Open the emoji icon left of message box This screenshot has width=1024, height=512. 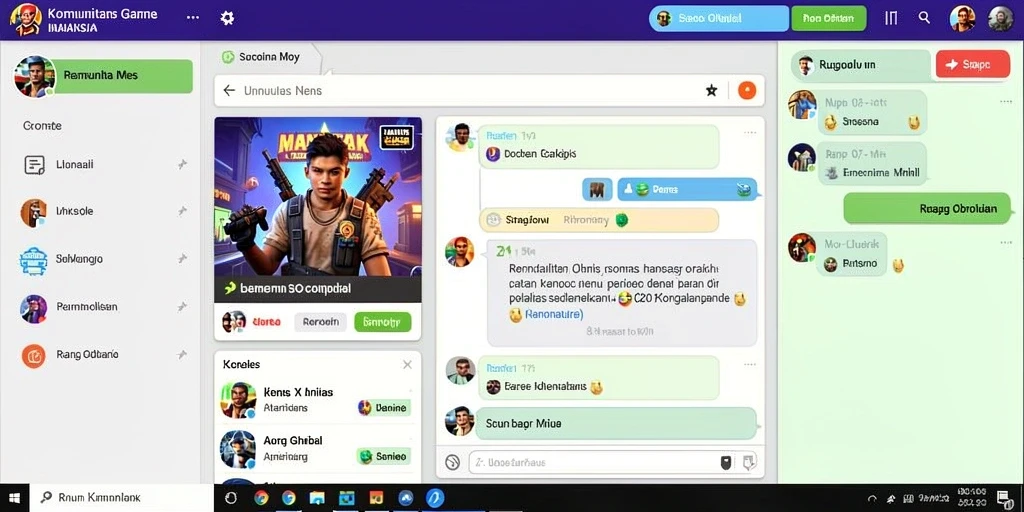(x=453, y=462)
